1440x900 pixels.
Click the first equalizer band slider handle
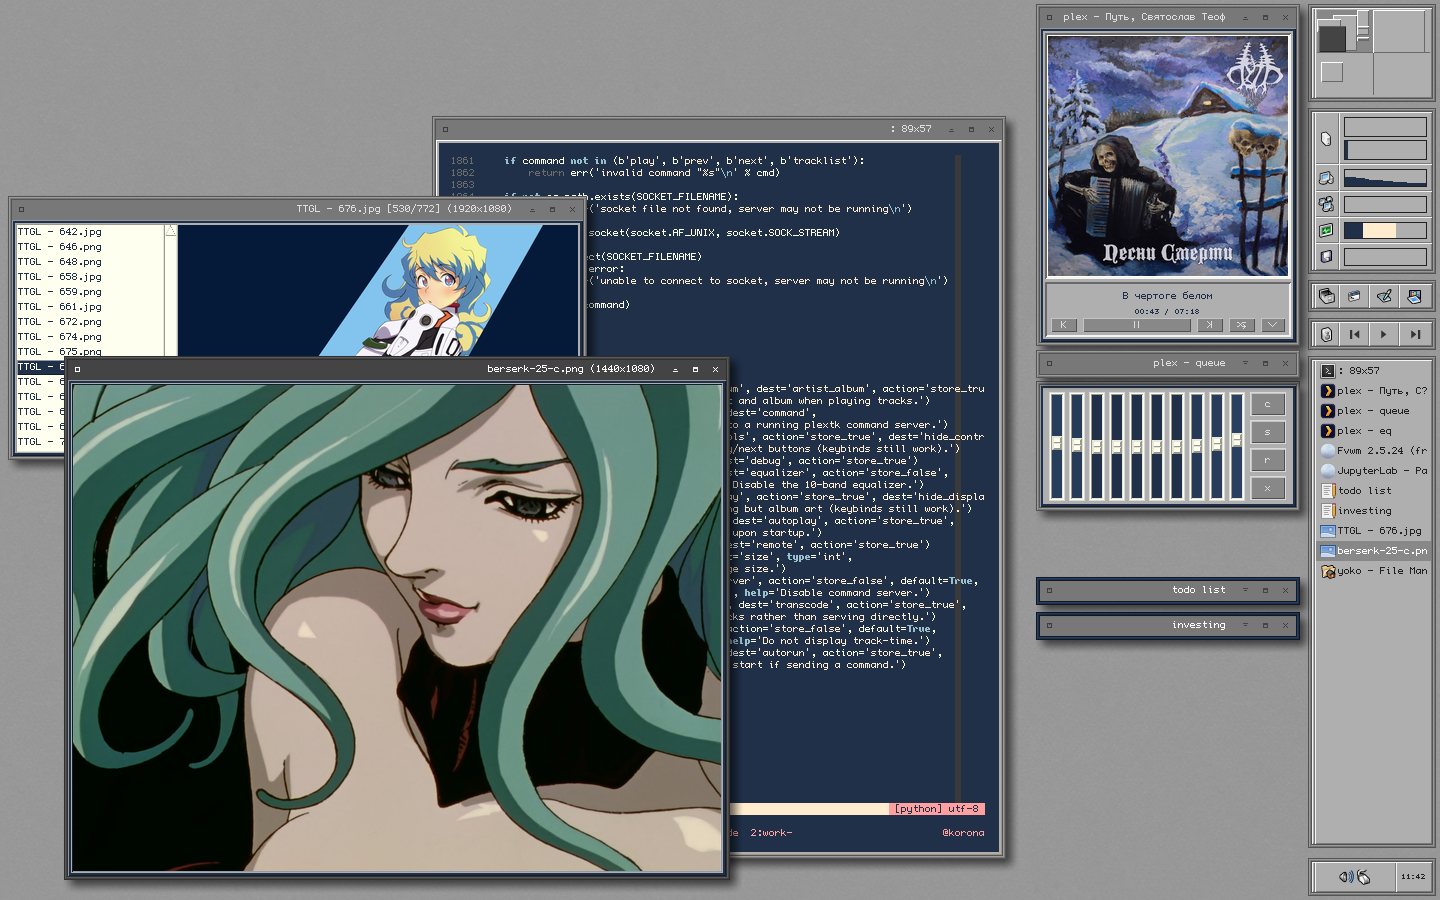click(1057, 443)
